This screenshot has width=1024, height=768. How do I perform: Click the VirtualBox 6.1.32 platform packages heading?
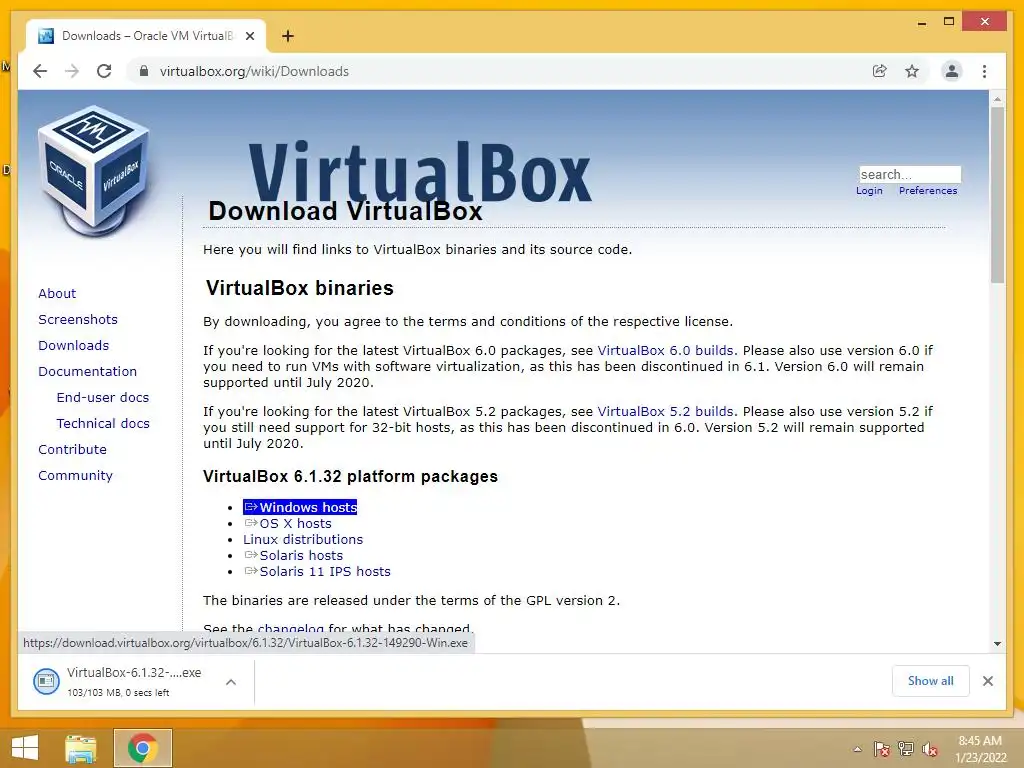(x=350, y=477)
